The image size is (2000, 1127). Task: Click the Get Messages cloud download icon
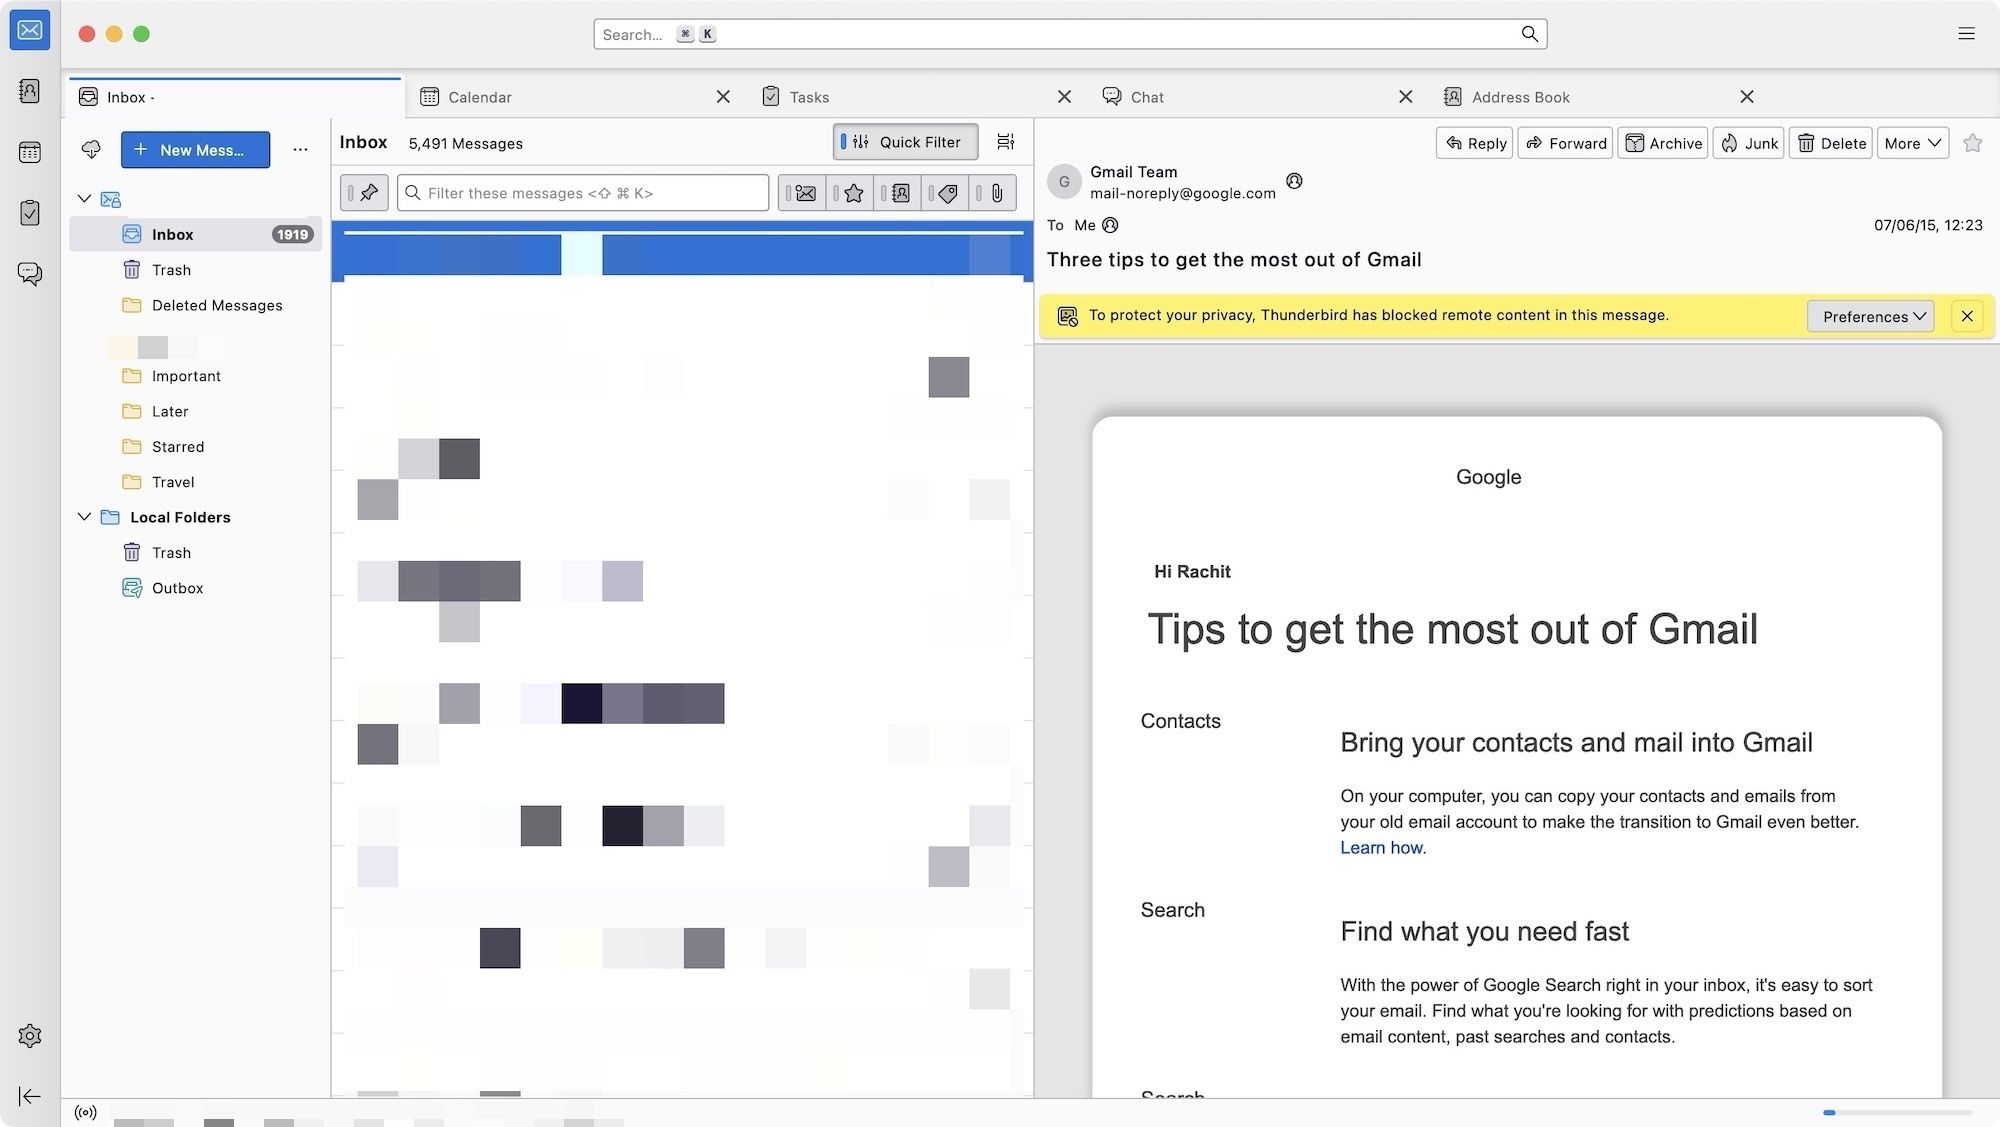(91, 149)
